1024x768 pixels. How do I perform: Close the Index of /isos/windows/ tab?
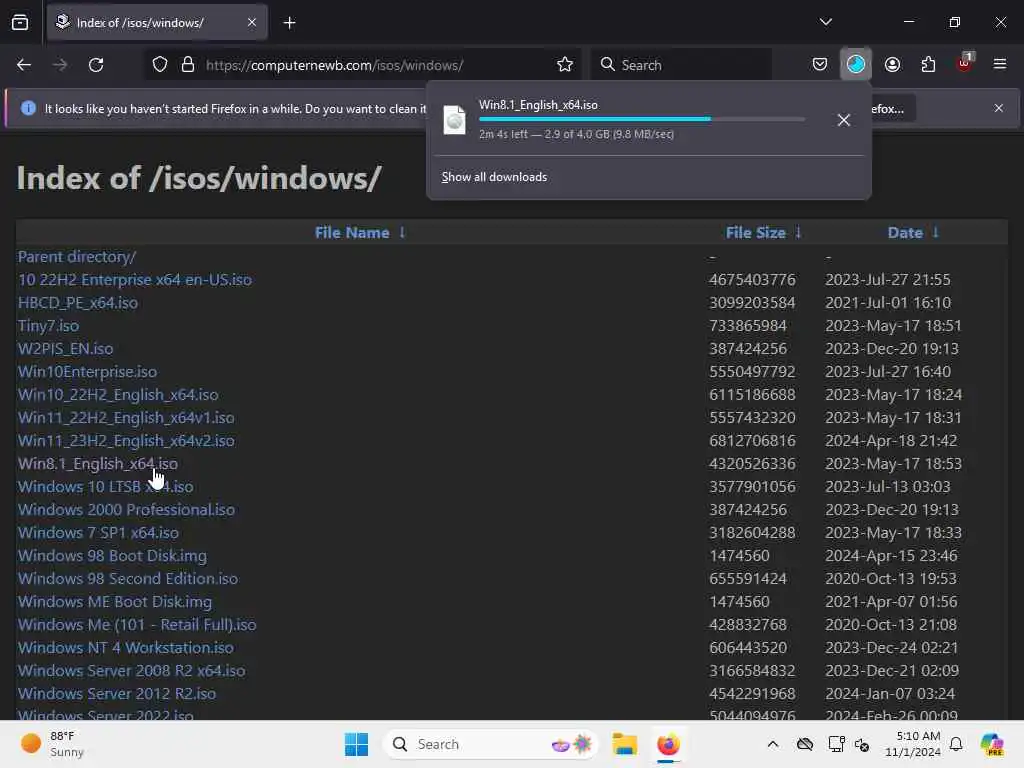pos(252,23)
